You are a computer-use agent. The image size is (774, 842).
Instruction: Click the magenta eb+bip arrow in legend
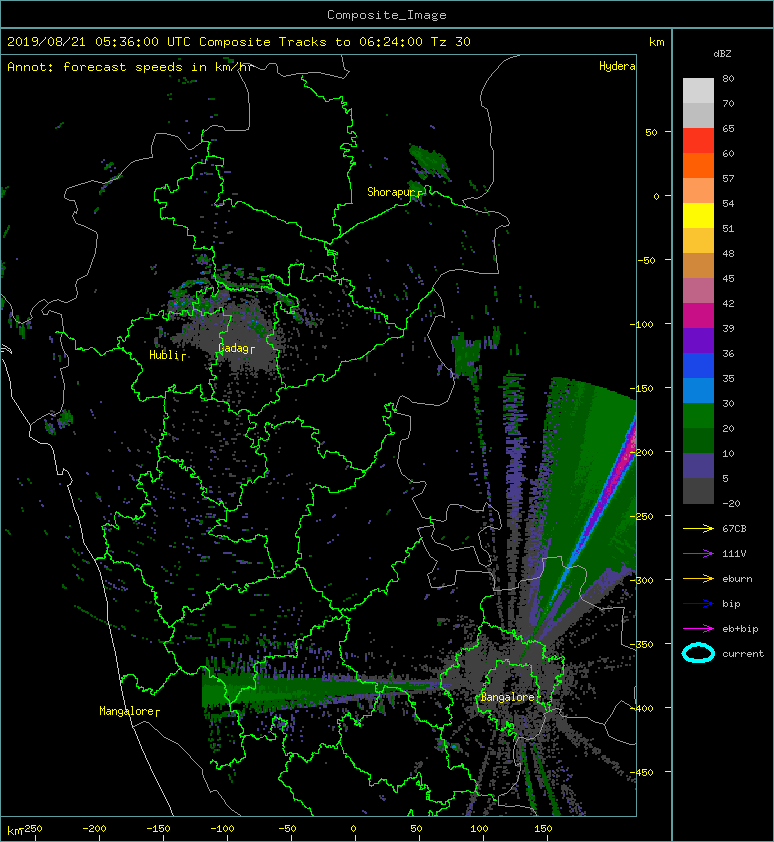pyautogui.click(x=698, y=629)
